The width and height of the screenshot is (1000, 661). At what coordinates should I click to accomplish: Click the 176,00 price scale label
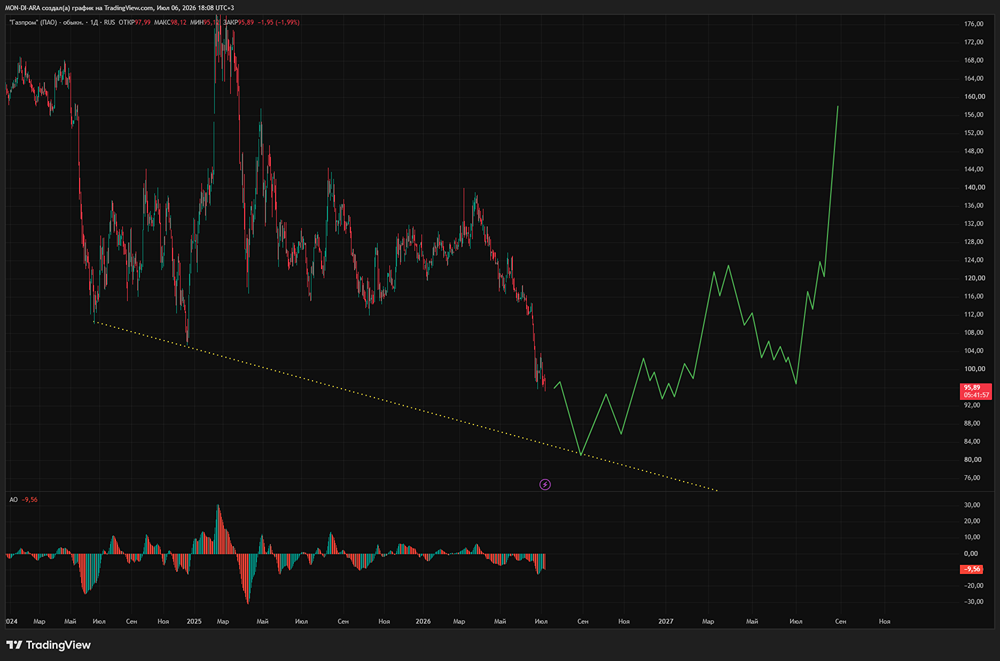(973, 24)
